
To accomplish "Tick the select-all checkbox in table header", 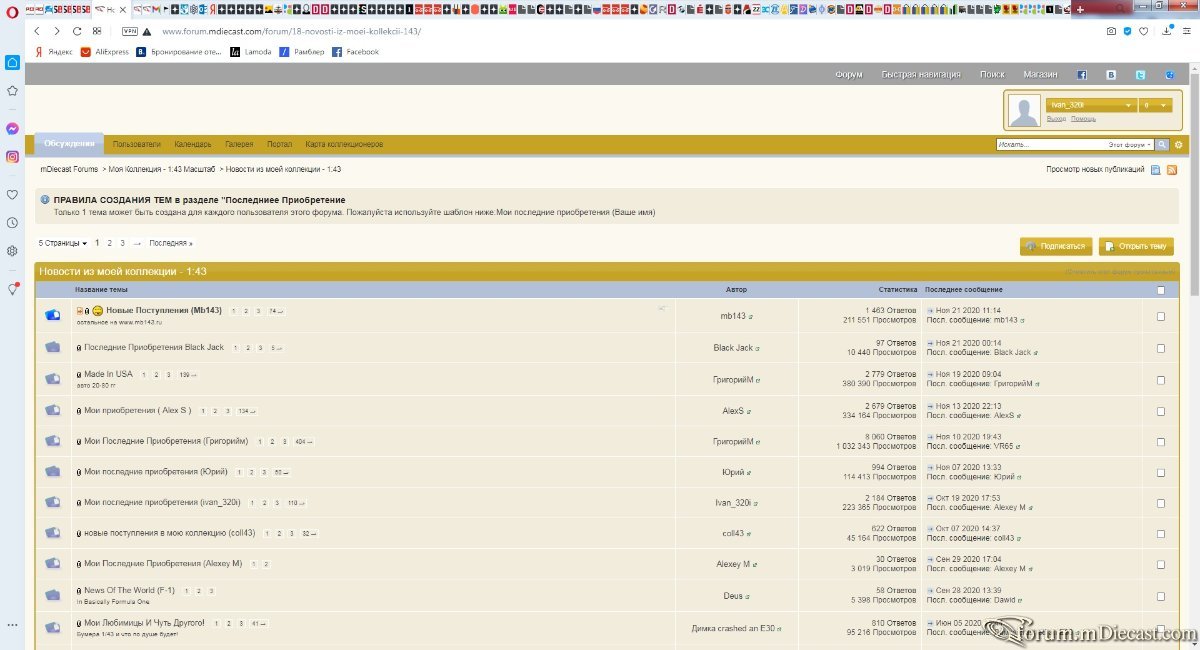I will pyautogui.click(x=1161, y=291).
